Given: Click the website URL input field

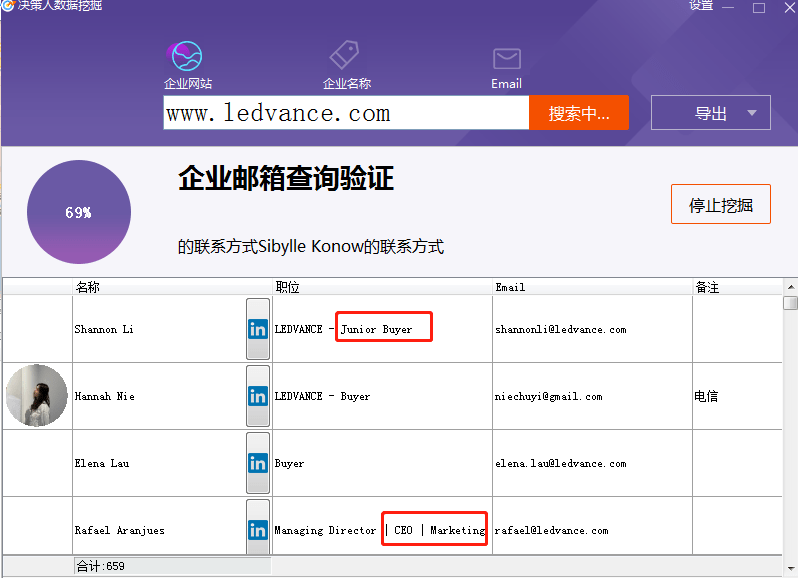Looking at the screenshot, I should [345, 113].
